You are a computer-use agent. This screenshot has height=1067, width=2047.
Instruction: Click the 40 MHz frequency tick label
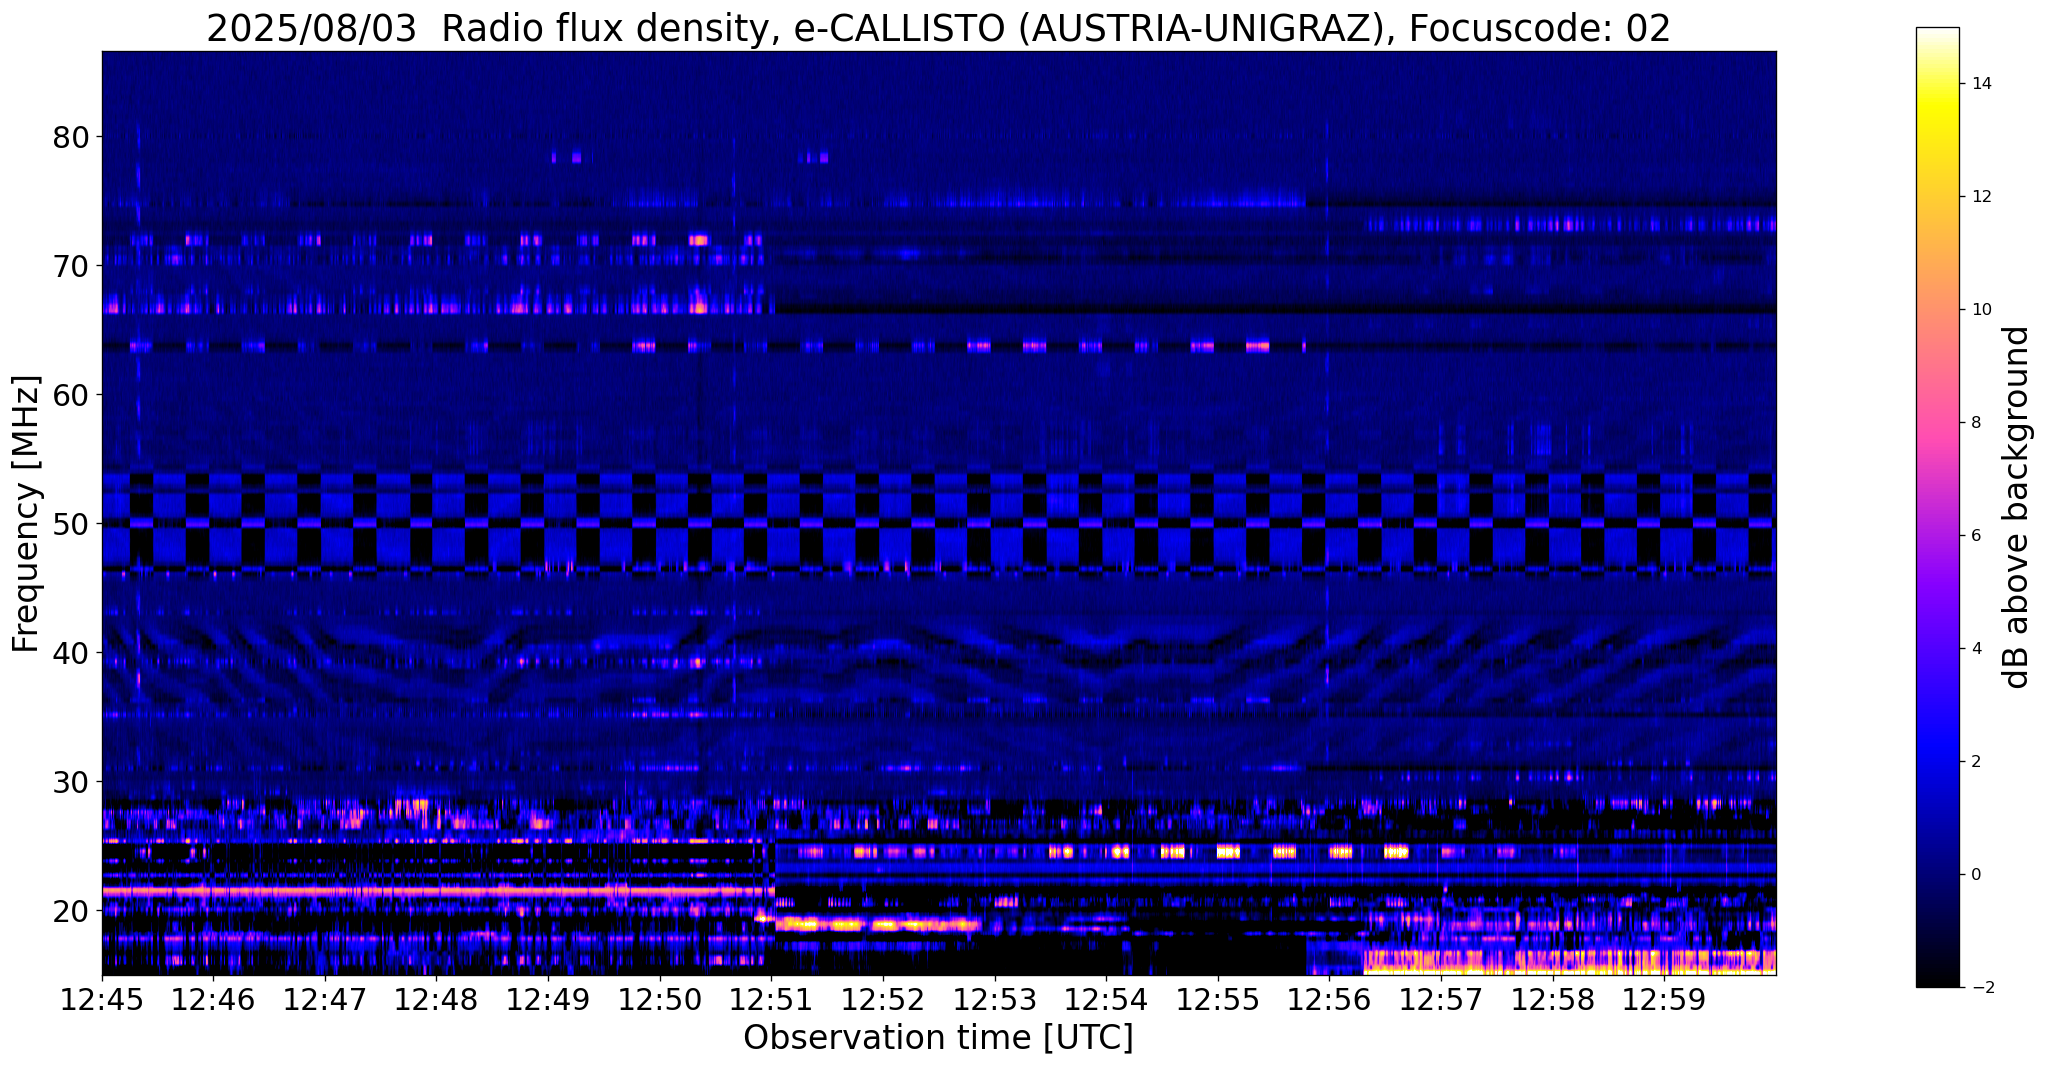[70, 653]
